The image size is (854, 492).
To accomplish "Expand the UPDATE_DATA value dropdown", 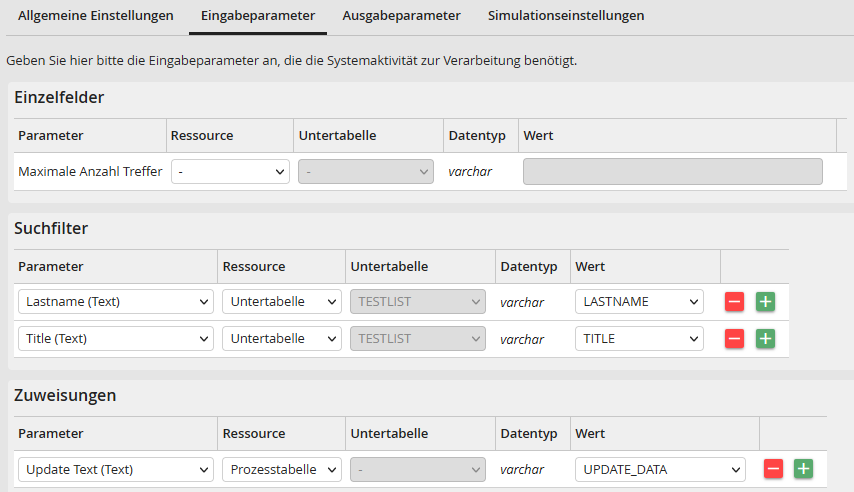I will [660, 468].
